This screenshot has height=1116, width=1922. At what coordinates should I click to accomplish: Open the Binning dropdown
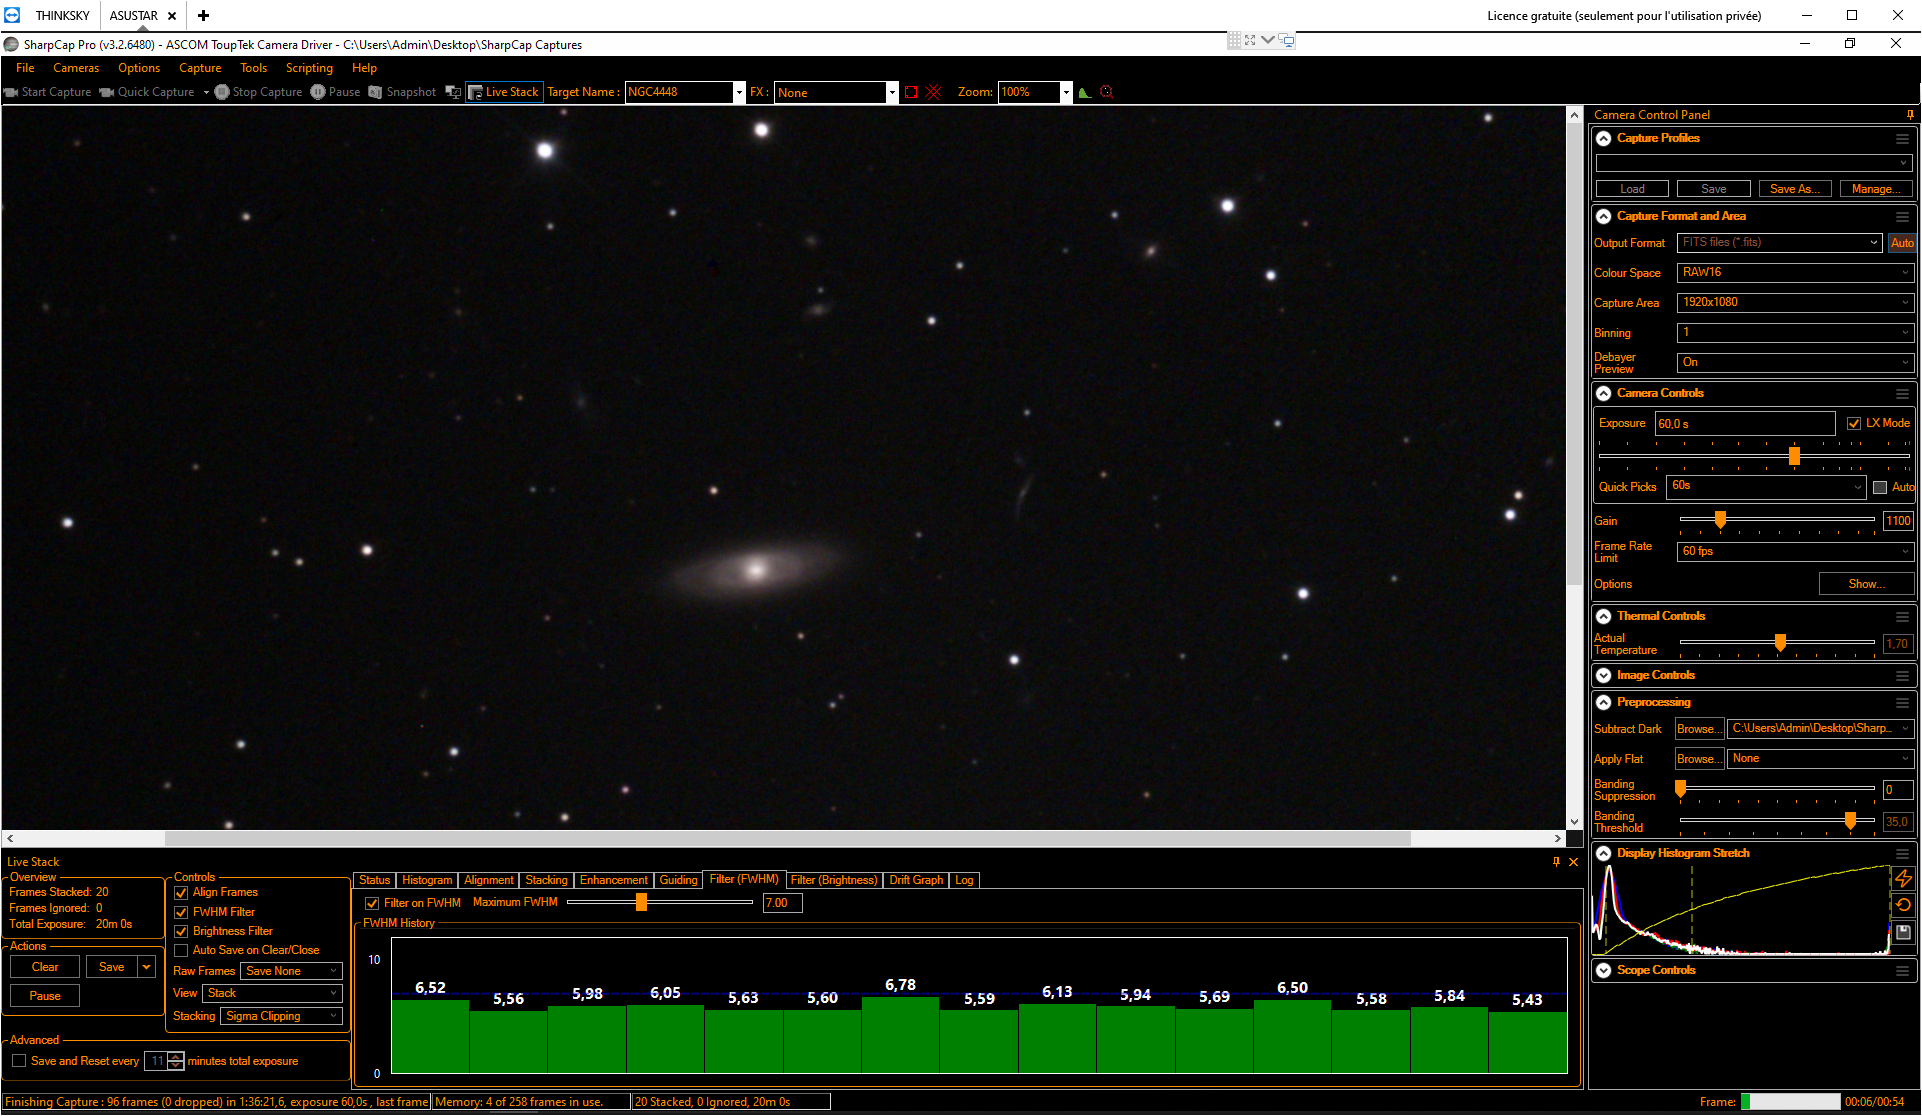tap(1795, 333)
